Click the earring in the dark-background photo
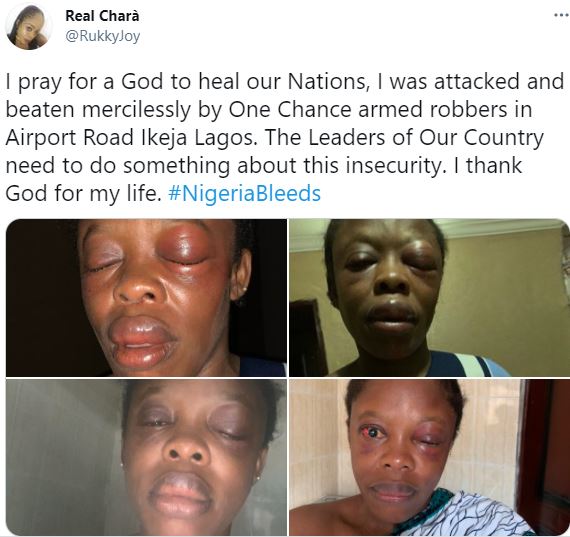Screen dimensions: 570x537 [x=244, y=289]
